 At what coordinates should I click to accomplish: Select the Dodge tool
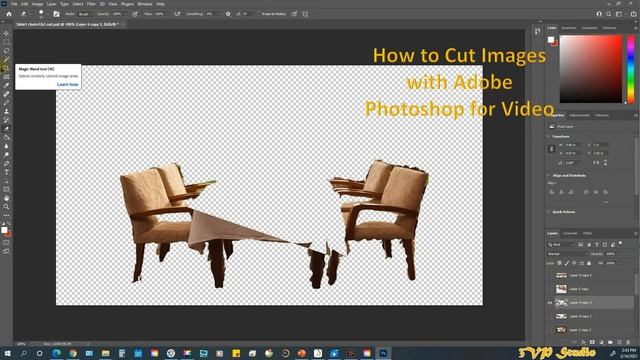6,155
